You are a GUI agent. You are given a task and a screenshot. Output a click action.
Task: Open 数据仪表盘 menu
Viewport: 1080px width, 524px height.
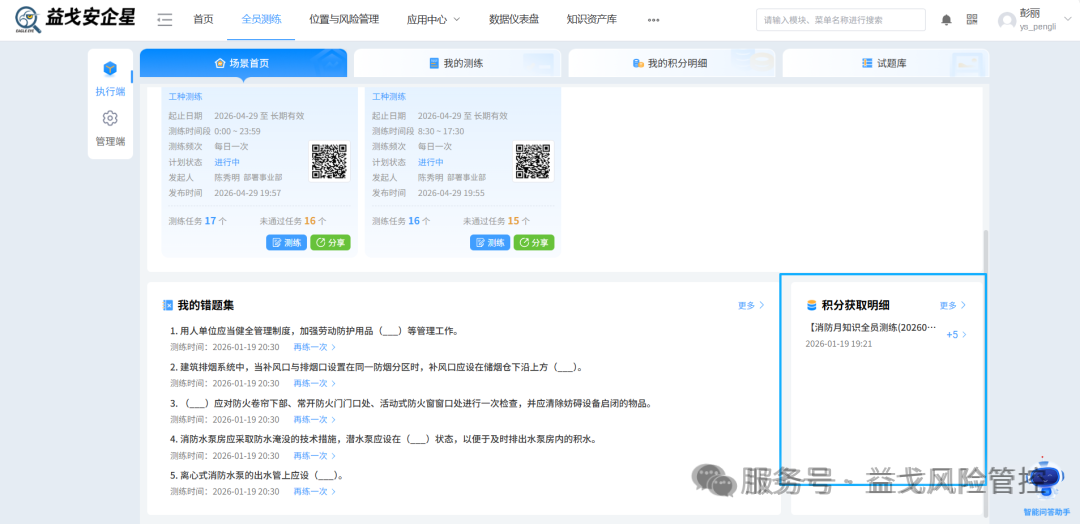click(x=514, y=20)
